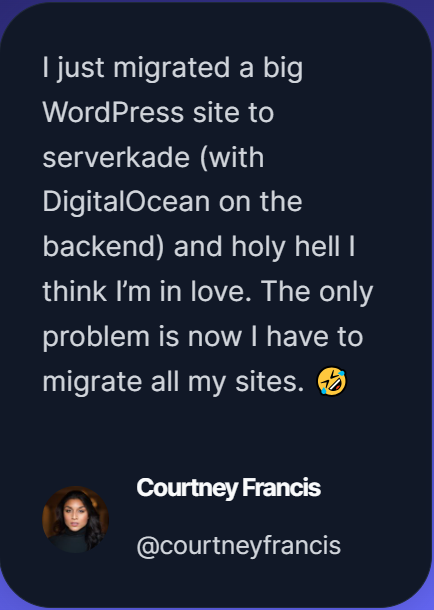Click Courtney Francis's profile avatar photo

[x=75, y=519]
